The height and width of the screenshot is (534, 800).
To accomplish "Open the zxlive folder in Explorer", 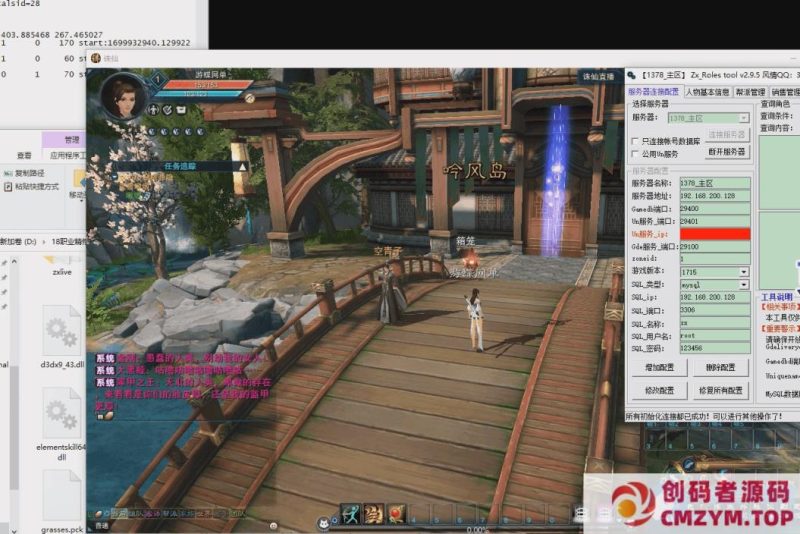I will pyautogui.click(x=62, y=266).
